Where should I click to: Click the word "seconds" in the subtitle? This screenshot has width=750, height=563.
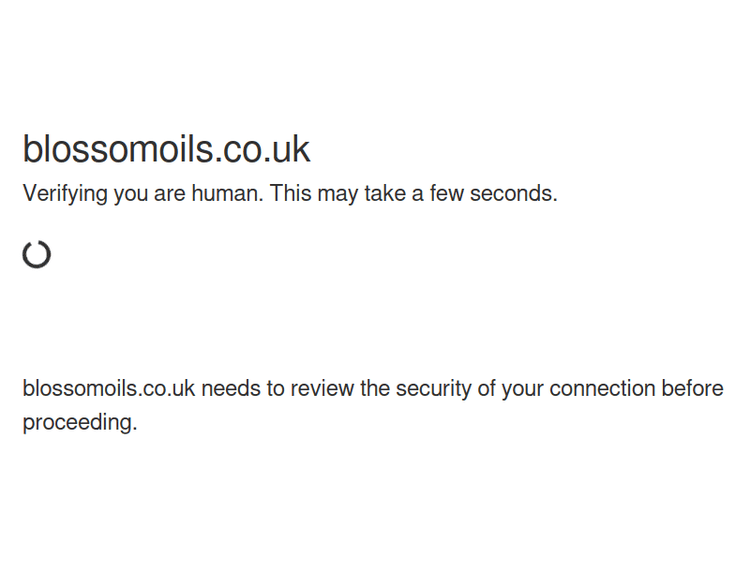point(513,194)
